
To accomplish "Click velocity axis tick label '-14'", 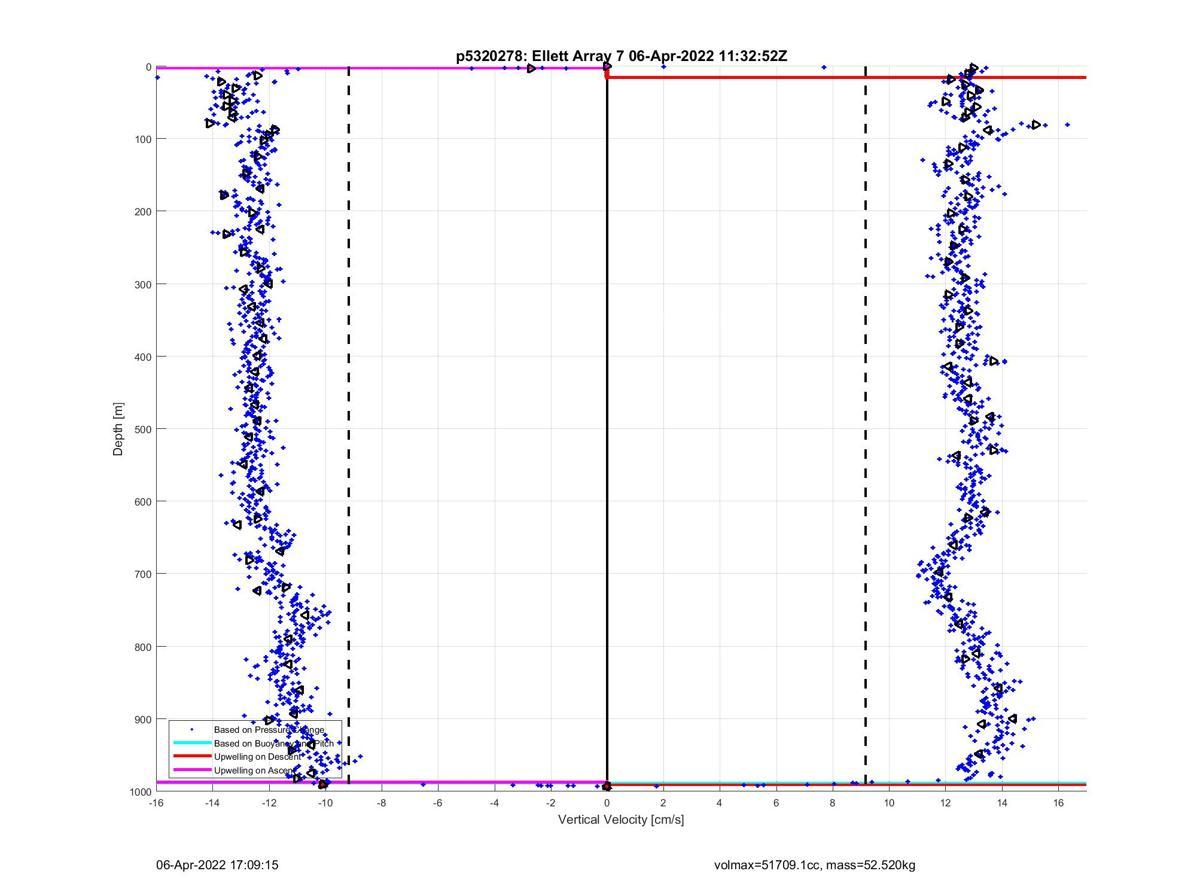I will click(212, 803).
